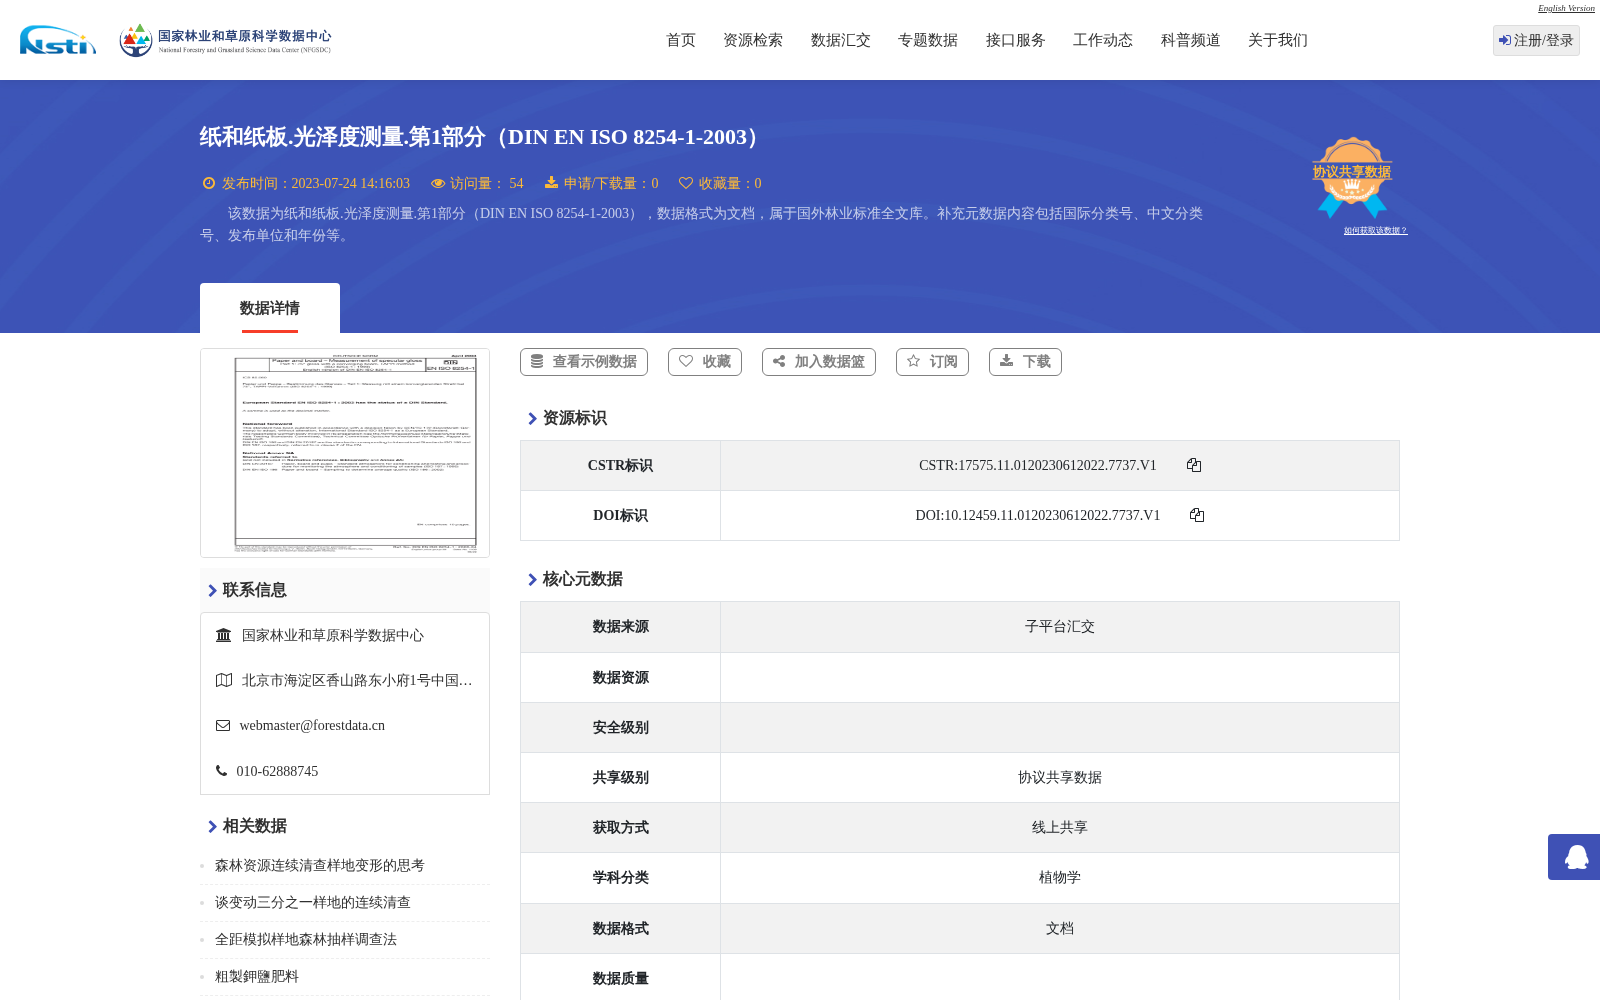
Task: Open the 关于我们 menu item
Action: [x=1278, y=40]
